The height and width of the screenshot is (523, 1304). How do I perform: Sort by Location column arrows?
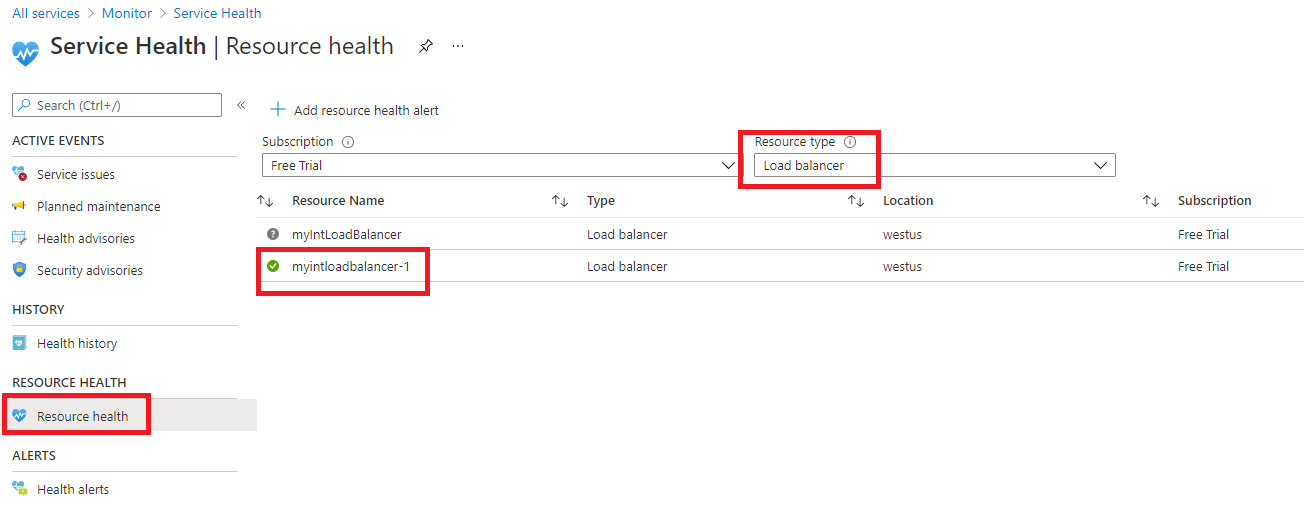pos(856,201)
